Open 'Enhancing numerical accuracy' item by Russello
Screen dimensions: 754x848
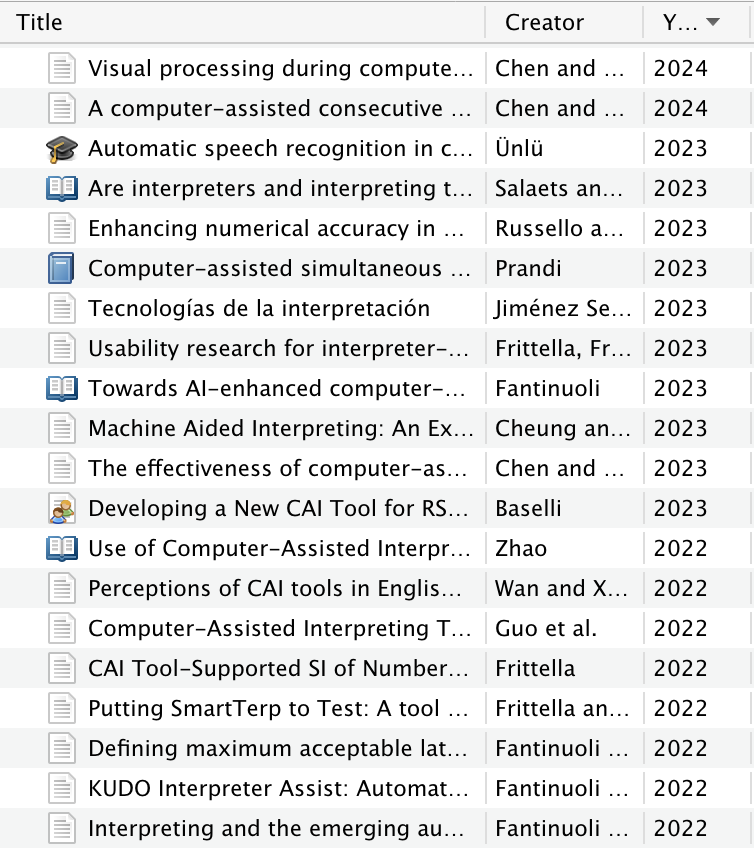pyautogui.click(x=377, y=229)
